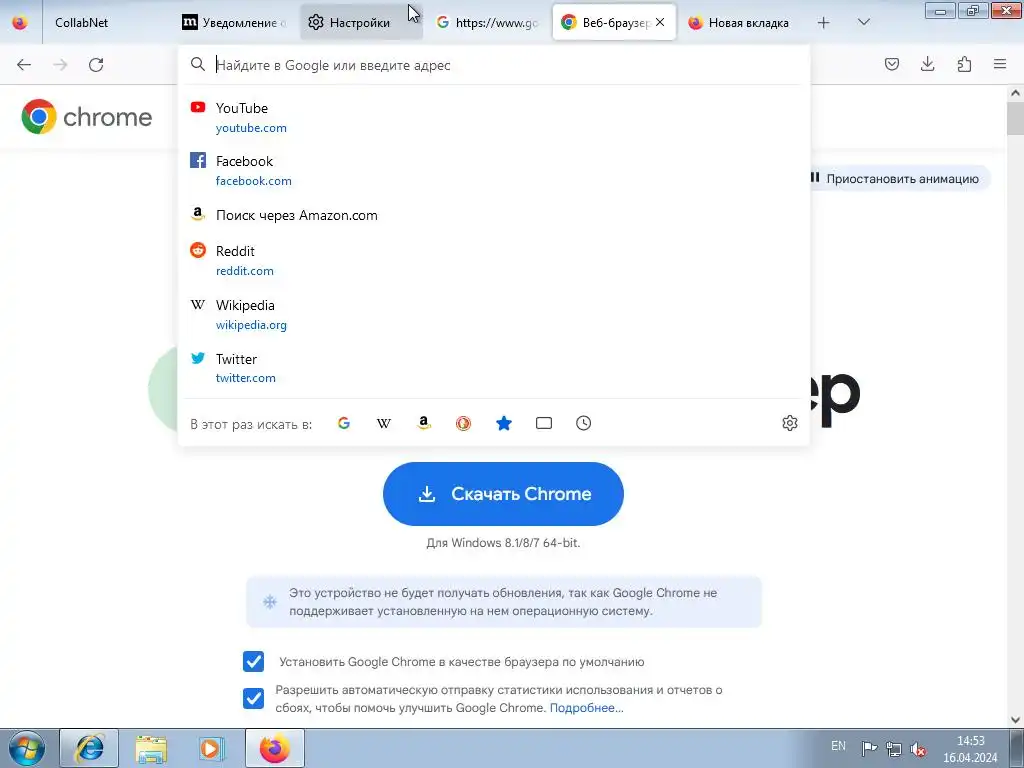The image size is (1024, 768).
Task: Open the Action Center flag icon
Action: [869, 748]
